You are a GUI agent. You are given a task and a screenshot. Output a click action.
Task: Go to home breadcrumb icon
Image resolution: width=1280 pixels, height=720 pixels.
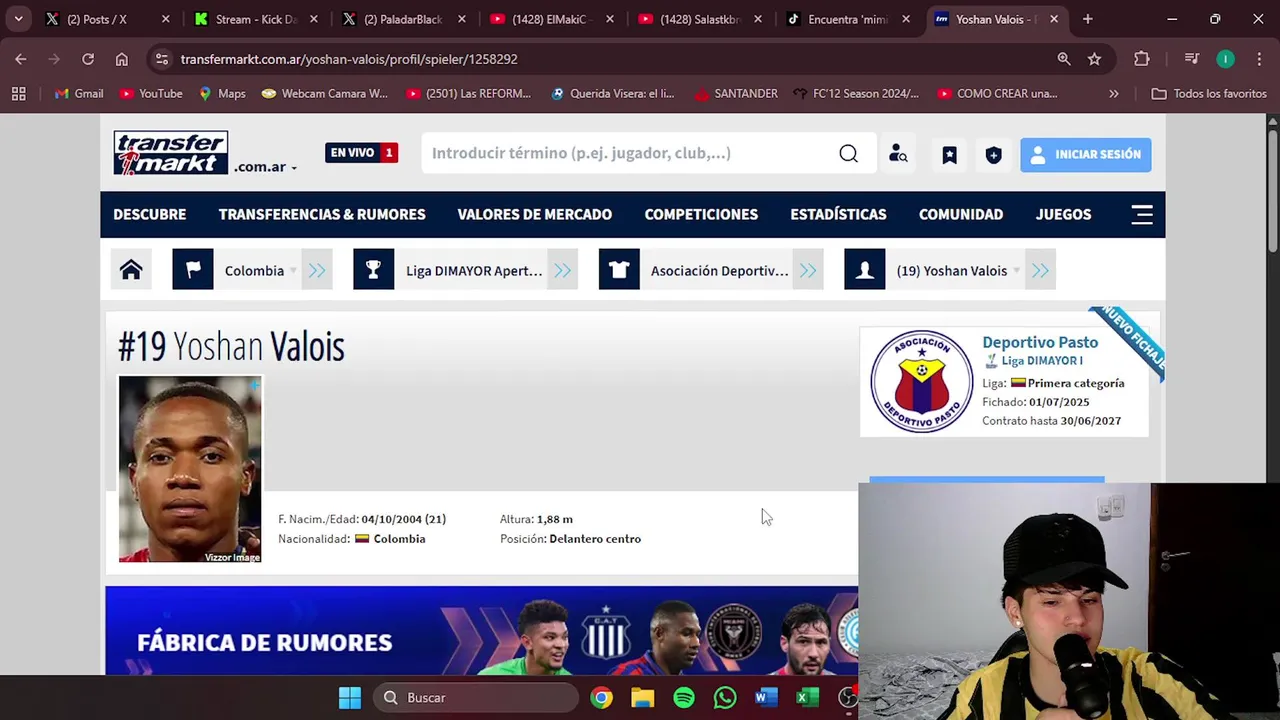(x=131, y=270)
